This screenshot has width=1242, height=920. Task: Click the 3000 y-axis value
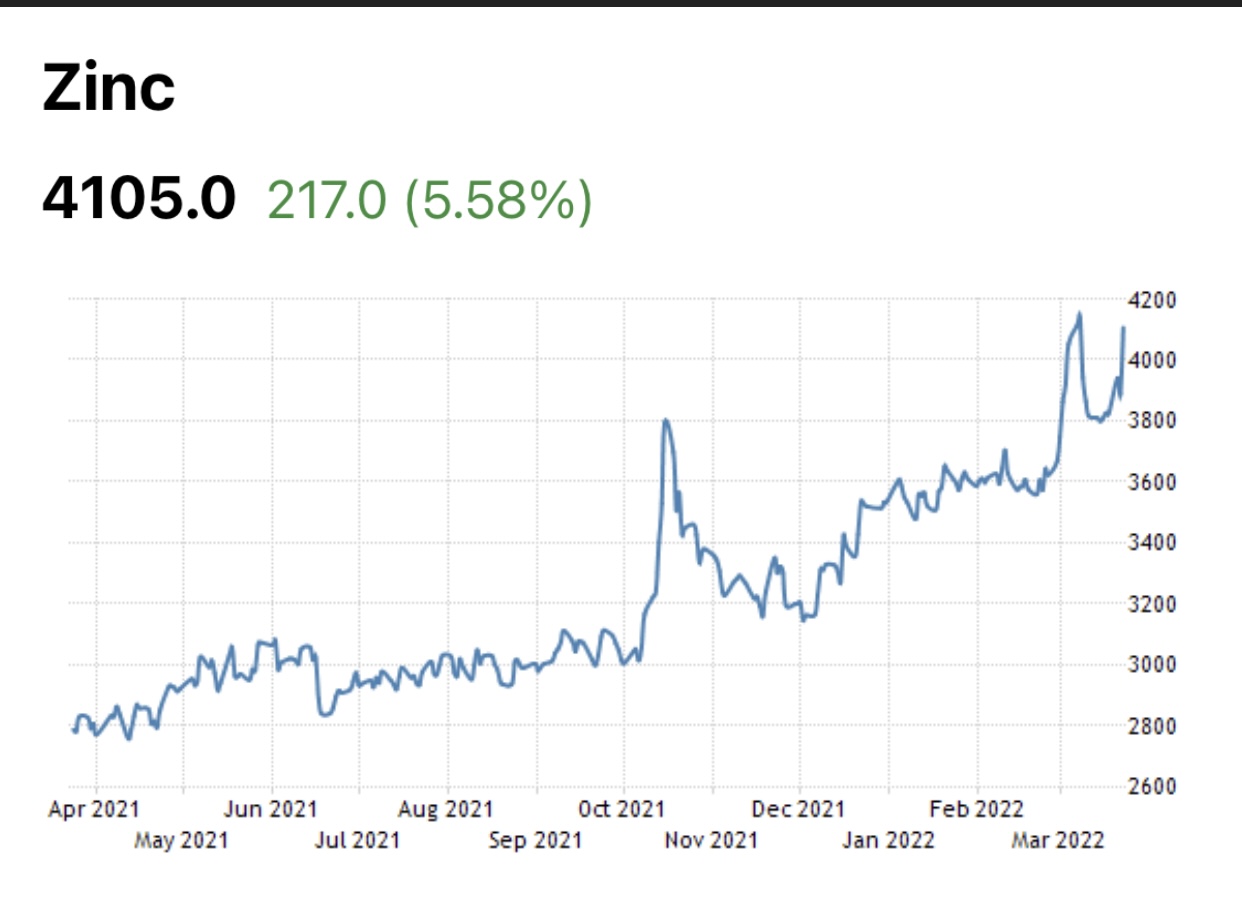pos(1152,665)
